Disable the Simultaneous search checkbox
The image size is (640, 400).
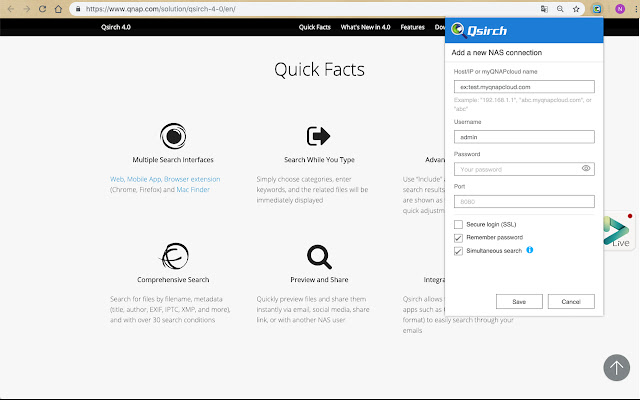[458, 250]
